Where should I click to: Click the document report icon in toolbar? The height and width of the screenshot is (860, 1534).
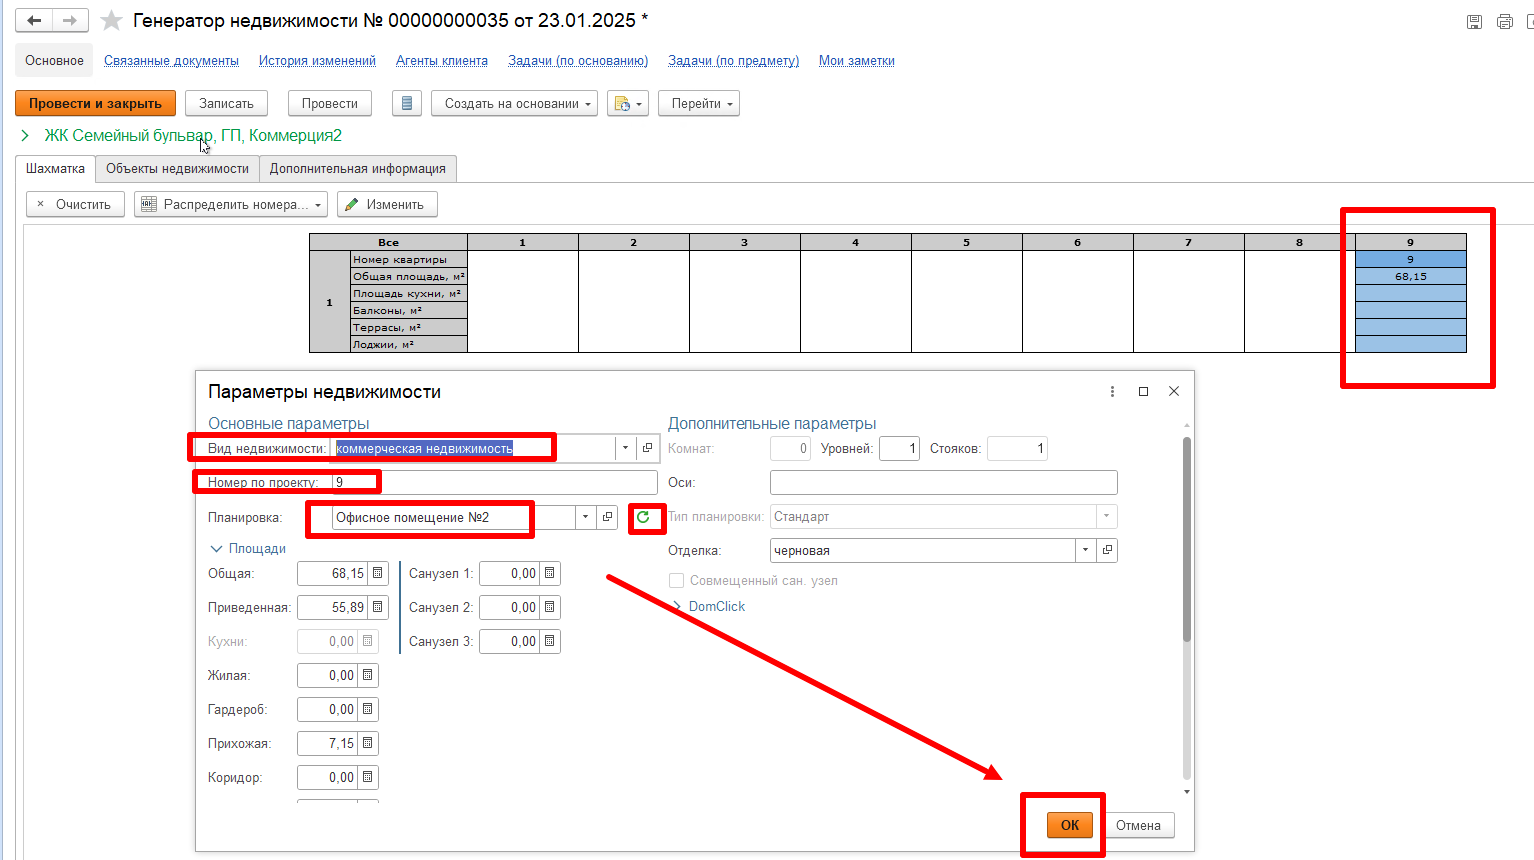click(406, 103)
